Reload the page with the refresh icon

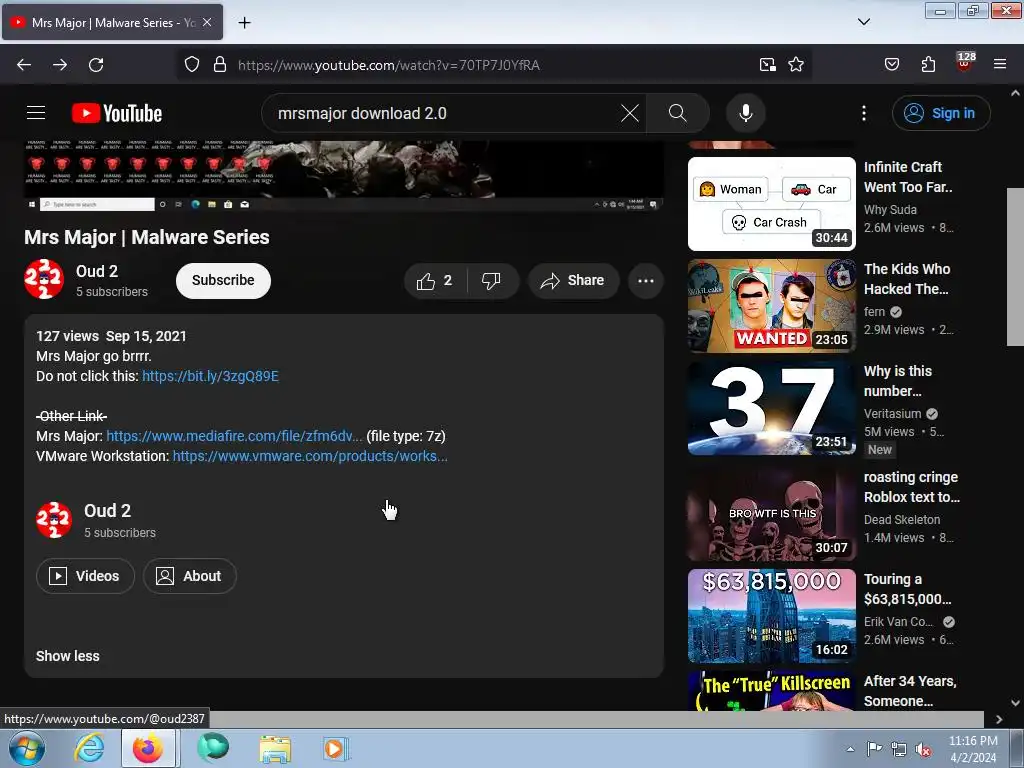[x=96, y=65]
